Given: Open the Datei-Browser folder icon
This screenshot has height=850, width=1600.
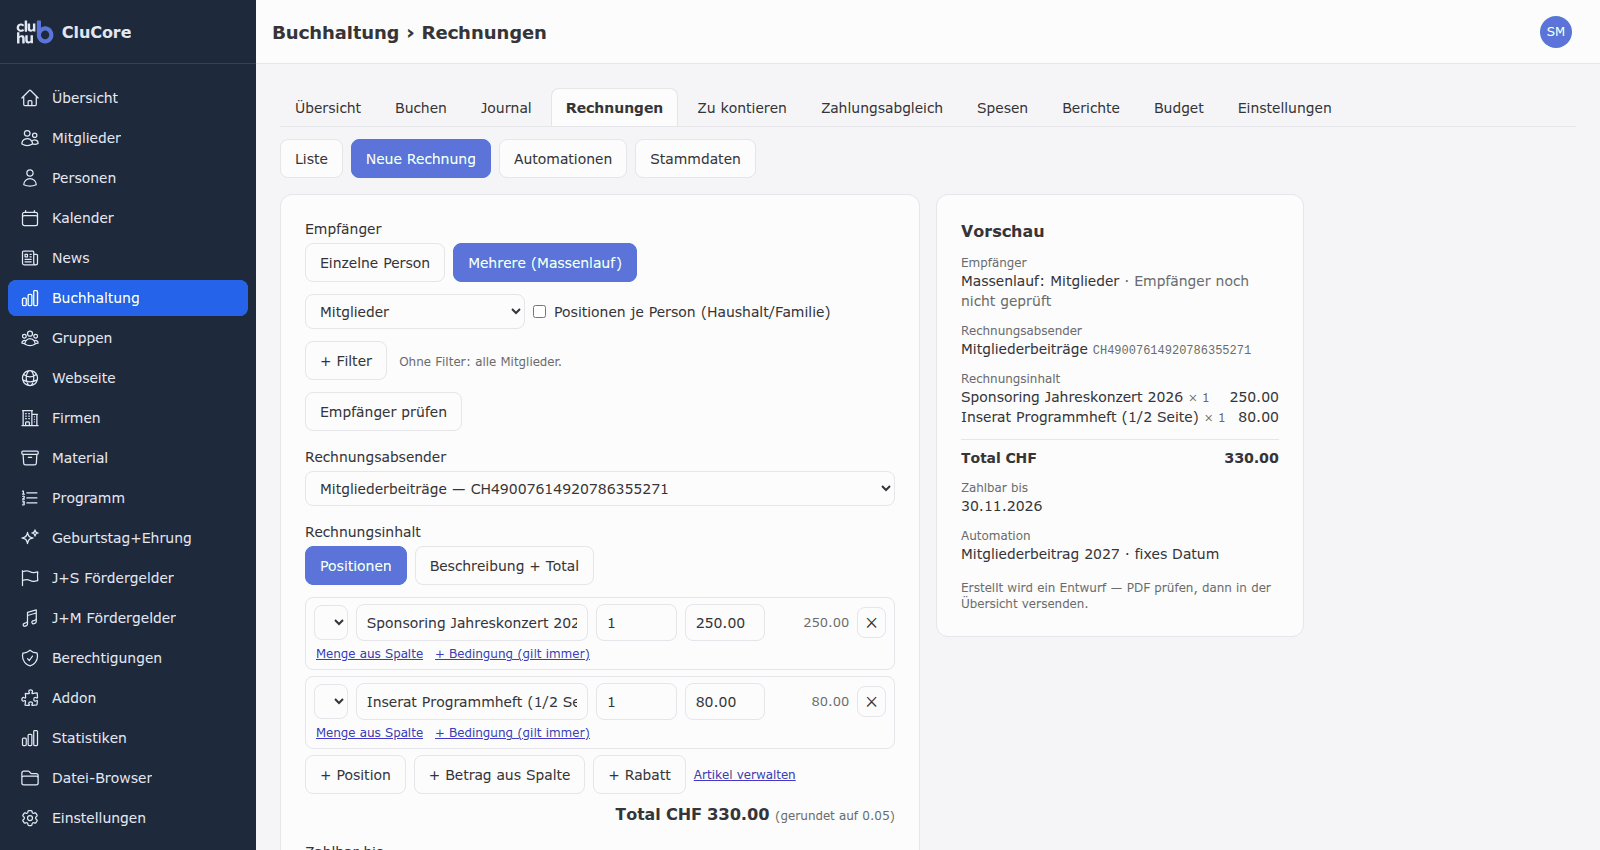Looking at the screenshot, I should click(30, 778).
